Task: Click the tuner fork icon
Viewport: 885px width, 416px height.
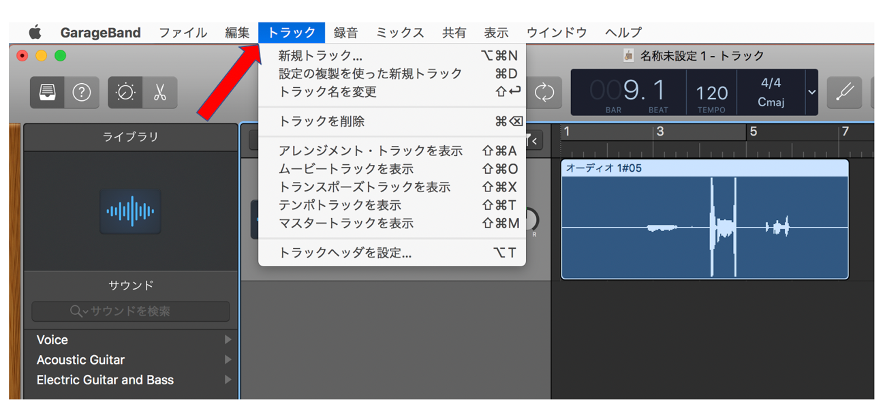Action: click(x=844, y=93)
